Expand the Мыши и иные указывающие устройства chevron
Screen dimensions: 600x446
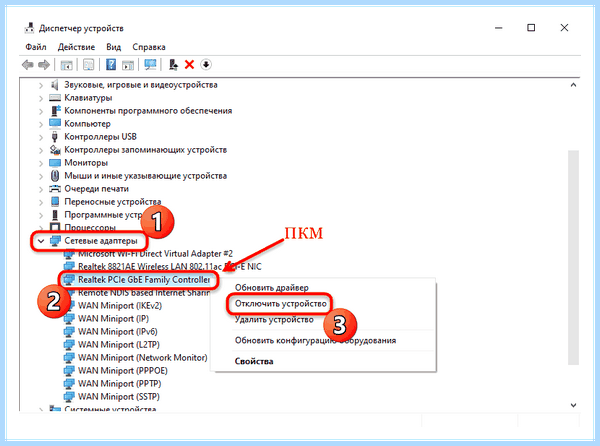[41, 176]
